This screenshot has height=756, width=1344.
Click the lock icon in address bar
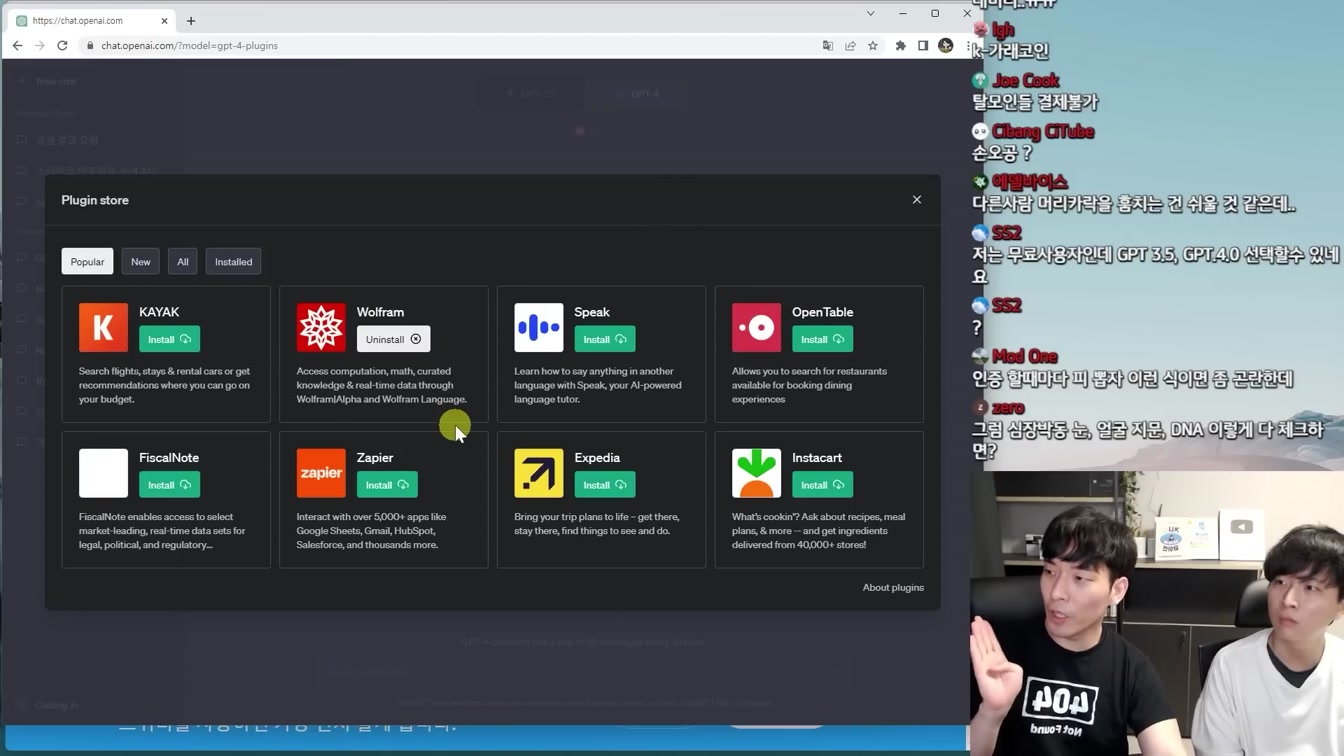[x=90, y=45]
